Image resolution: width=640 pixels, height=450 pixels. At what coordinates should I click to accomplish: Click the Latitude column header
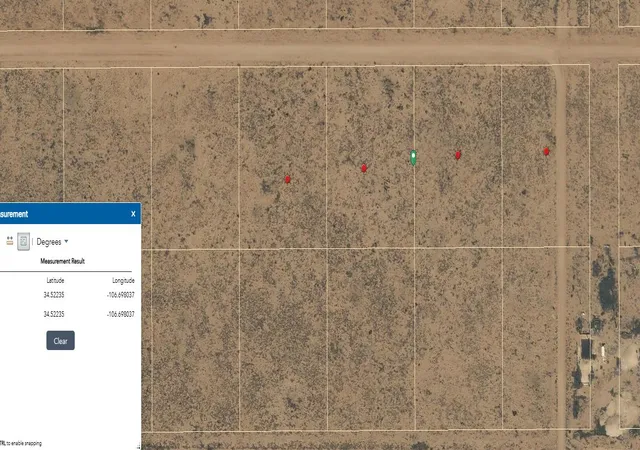55,280
